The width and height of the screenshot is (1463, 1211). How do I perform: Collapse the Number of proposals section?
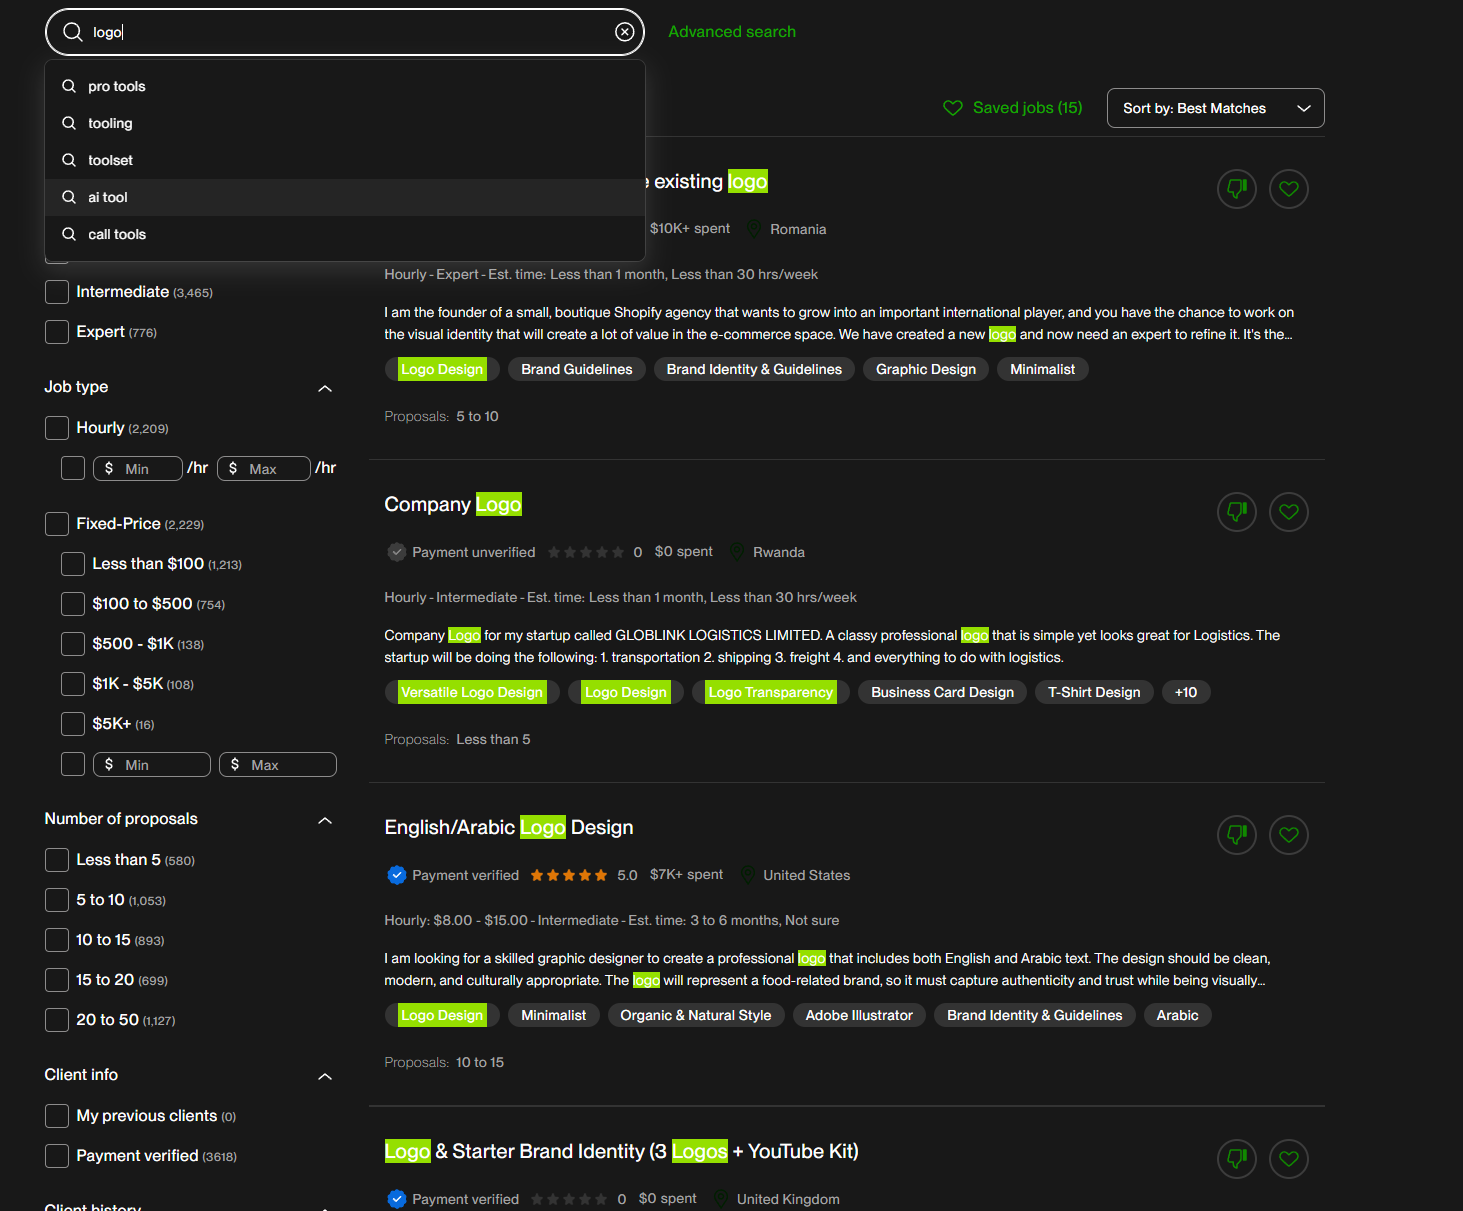[x=324, y=820]
